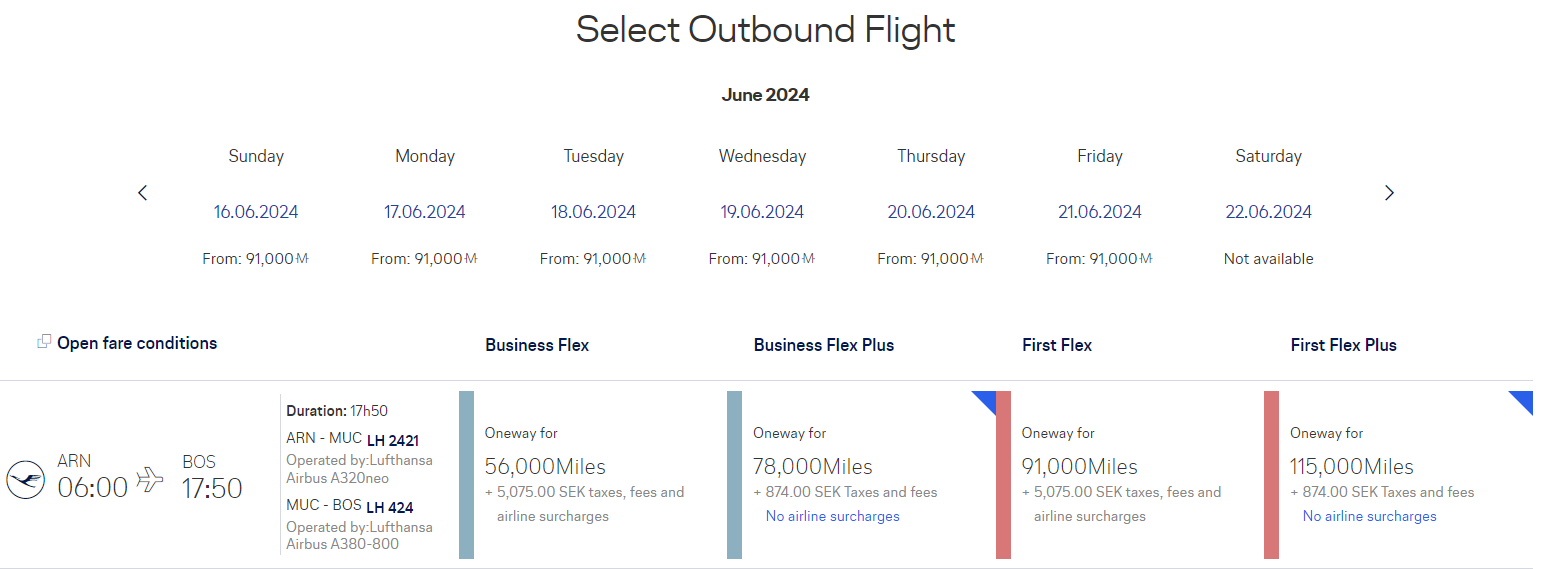
Task: Click blue corner flag on Business Flex Plus
Action: pyautogui.click(x=987, y=400)
